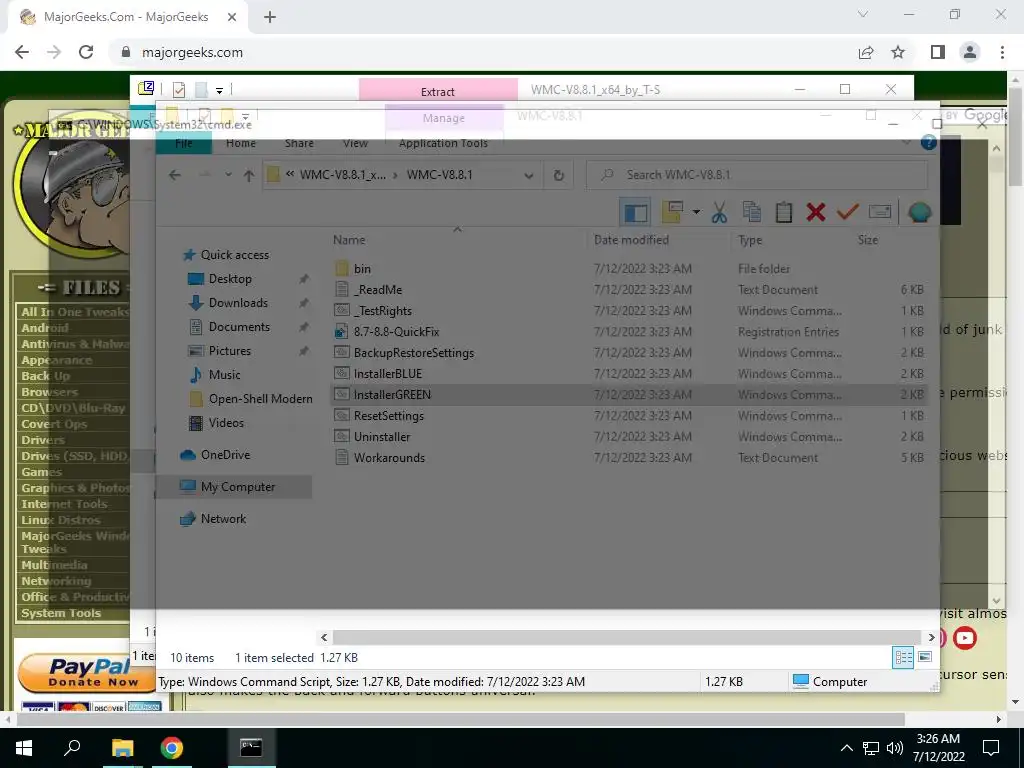Switch to large thumbnails view in the status bar
The height and width of the screenshot is (768, 1024).
coord(925,657)
